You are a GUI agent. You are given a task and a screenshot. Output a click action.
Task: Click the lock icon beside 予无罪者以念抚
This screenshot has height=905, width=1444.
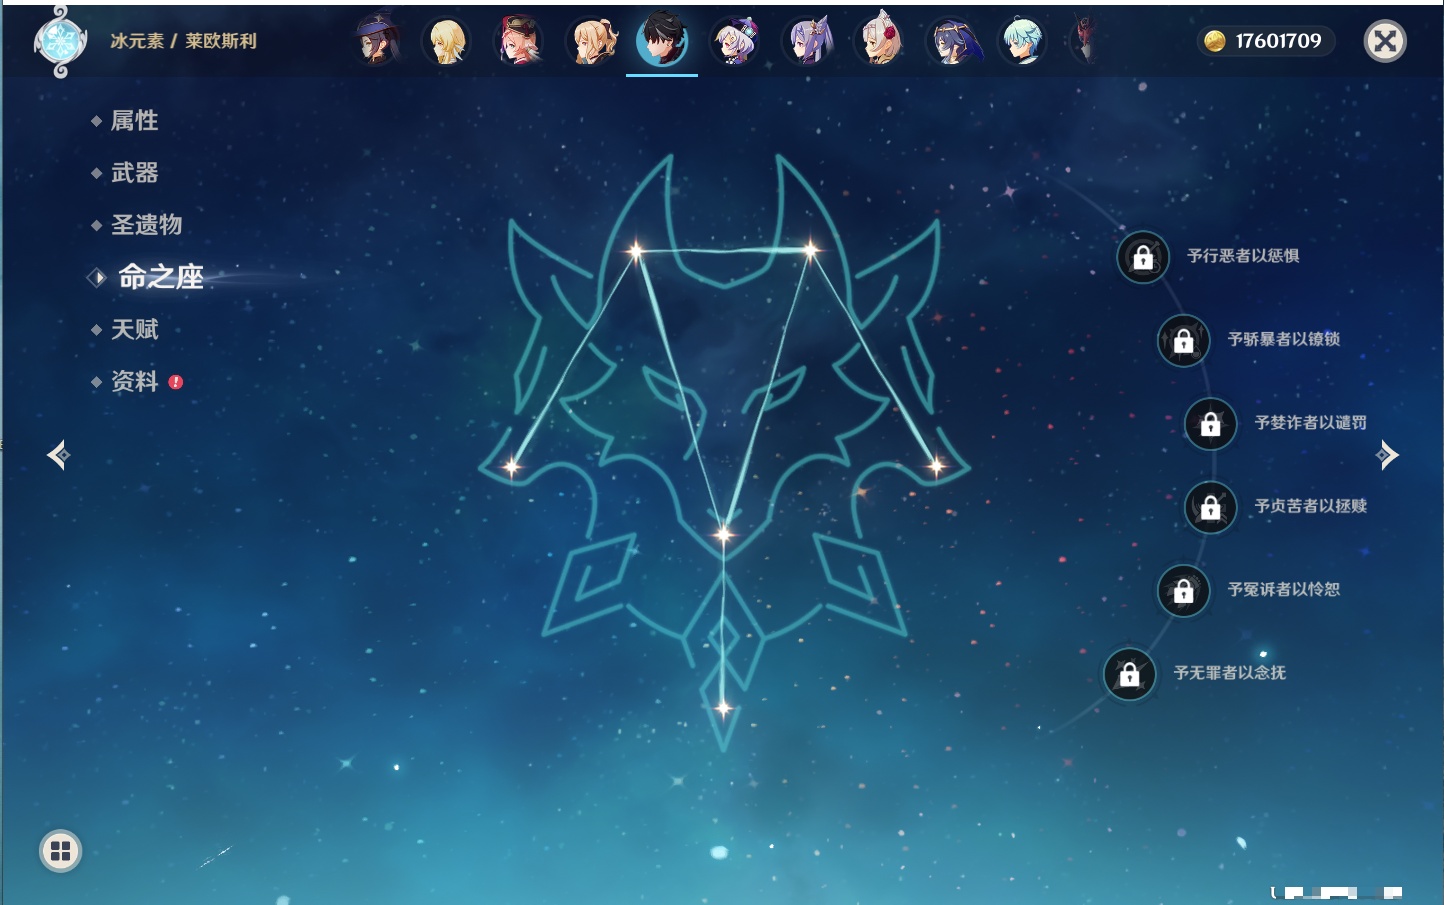tap(1130, 674)
